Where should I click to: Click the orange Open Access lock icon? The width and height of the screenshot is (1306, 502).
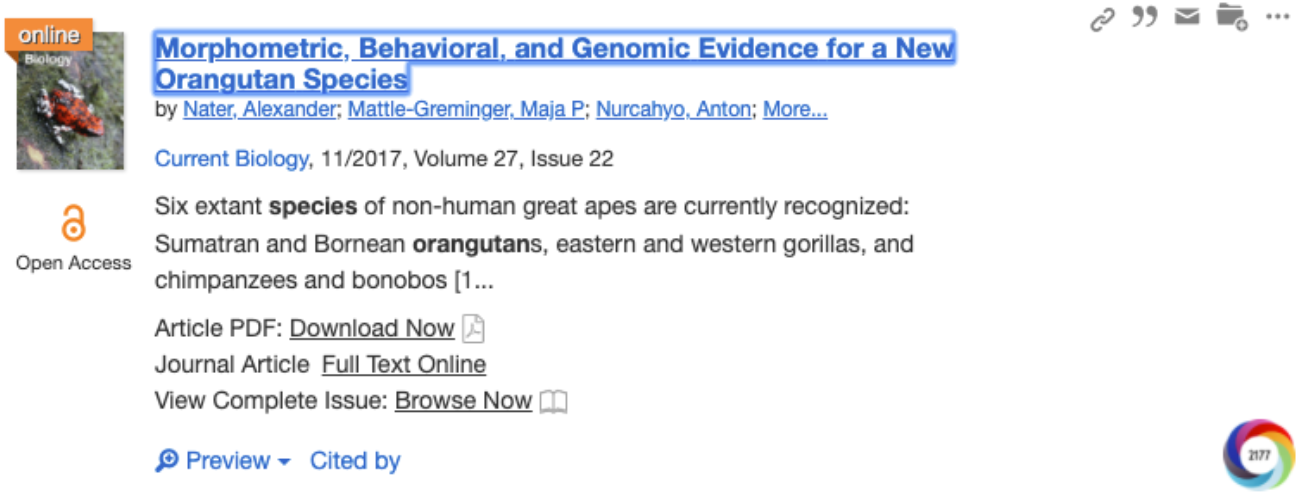point(73,224)
